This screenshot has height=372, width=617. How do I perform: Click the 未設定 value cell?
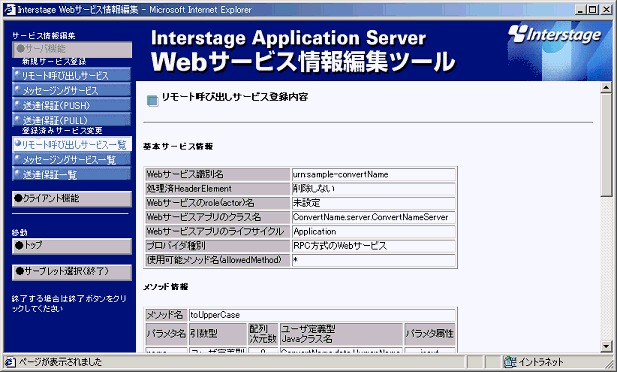click(373, 203)
